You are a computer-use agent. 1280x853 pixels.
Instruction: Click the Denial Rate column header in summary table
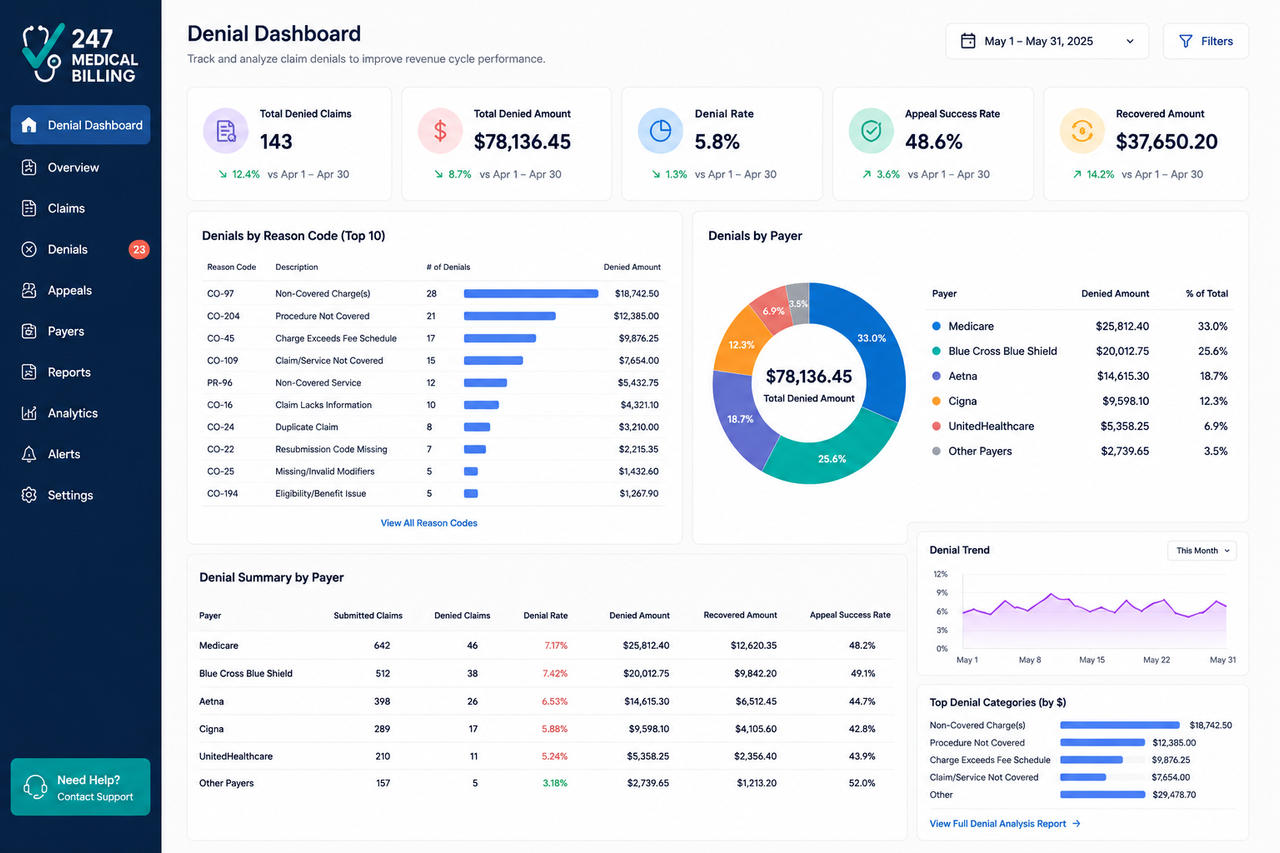click(x=545, y=615)
